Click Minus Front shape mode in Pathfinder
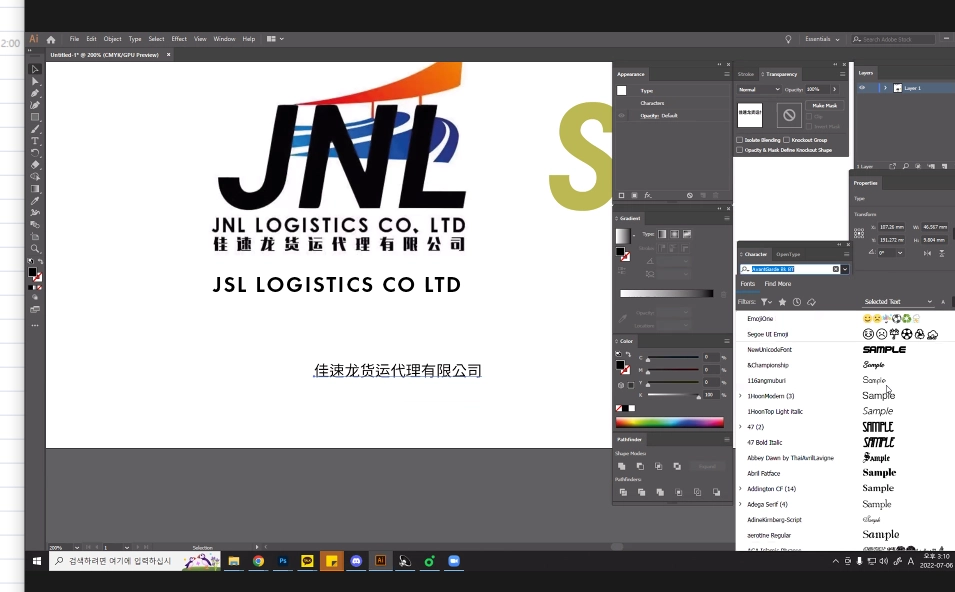Image resolution: width=955 pixels, height=592 pixels. click(640, 467)
